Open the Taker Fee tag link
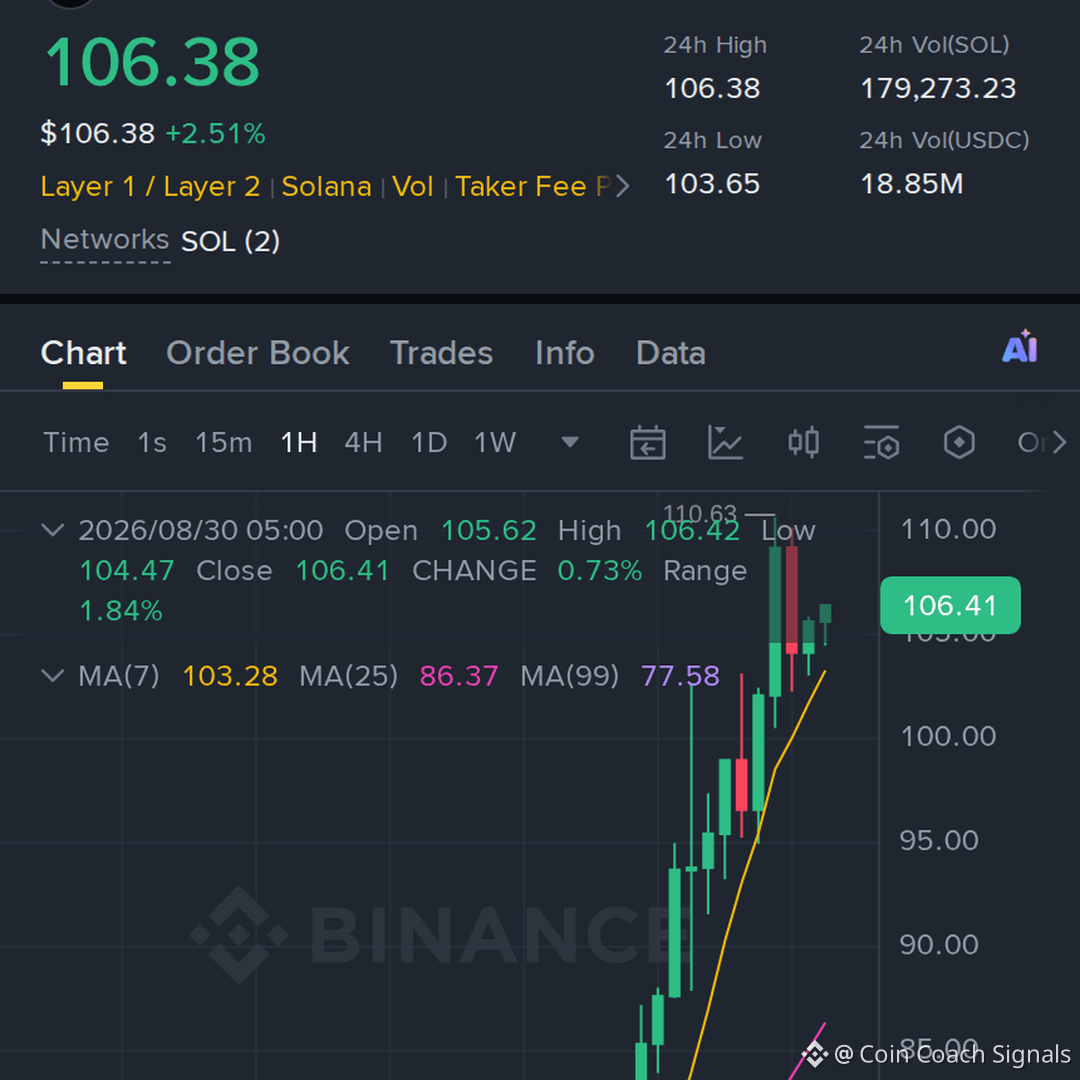The image size is (1080, 1080). [x=521, y=186]
